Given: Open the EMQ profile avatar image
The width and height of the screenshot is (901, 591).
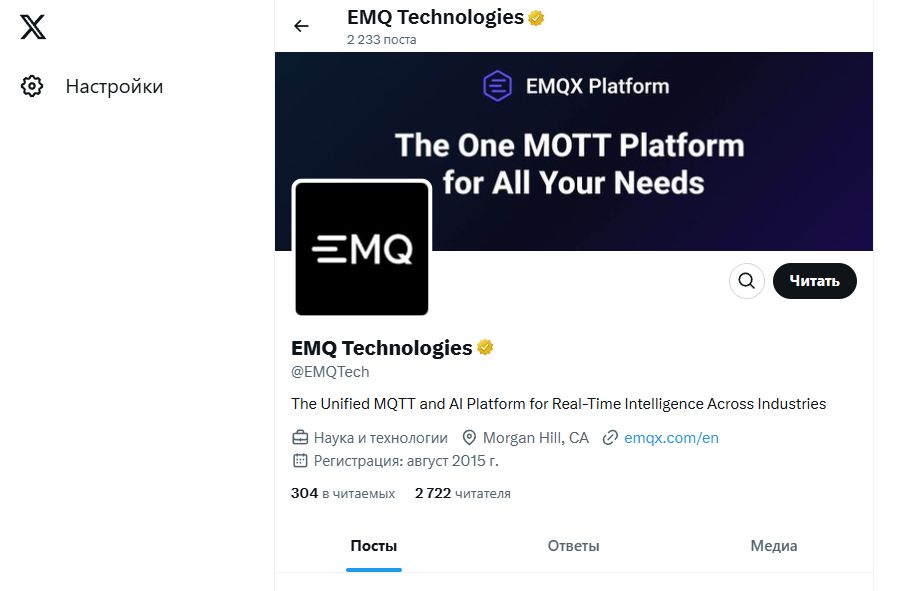Looking at the screenshot, I should click(x=361, y=248).
